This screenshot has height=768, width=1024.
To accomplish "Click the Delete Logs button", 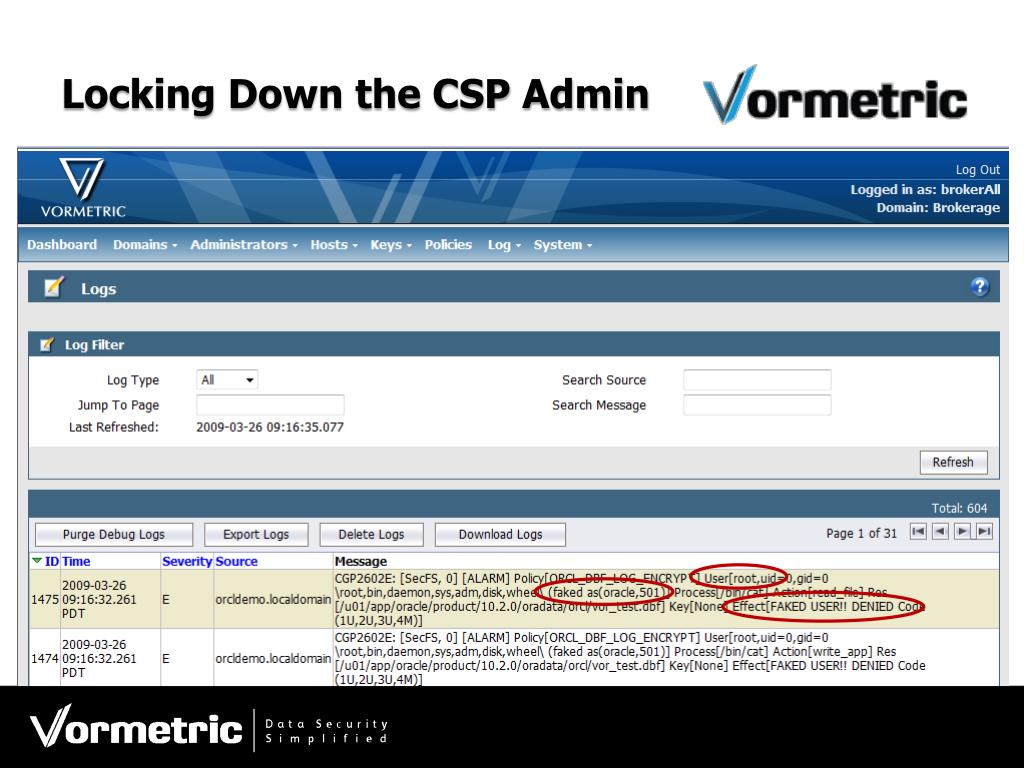I will [x=371, y=534].
